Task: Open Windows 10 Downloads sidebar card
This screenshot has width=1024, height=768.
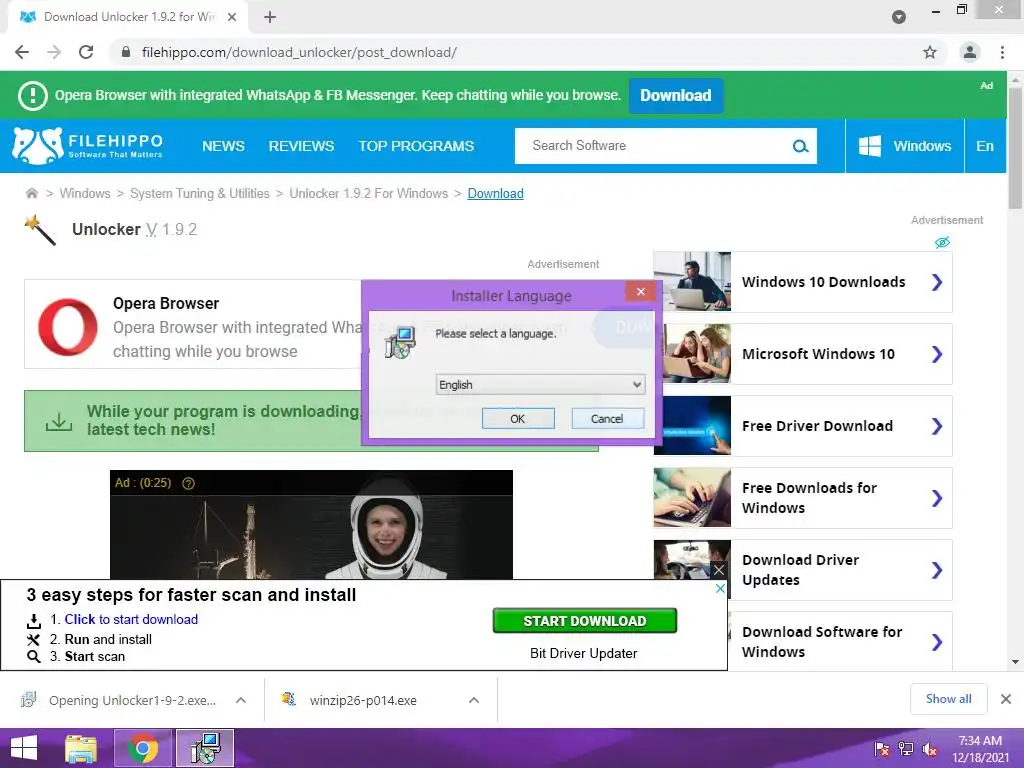Action: tap(803, 282)
